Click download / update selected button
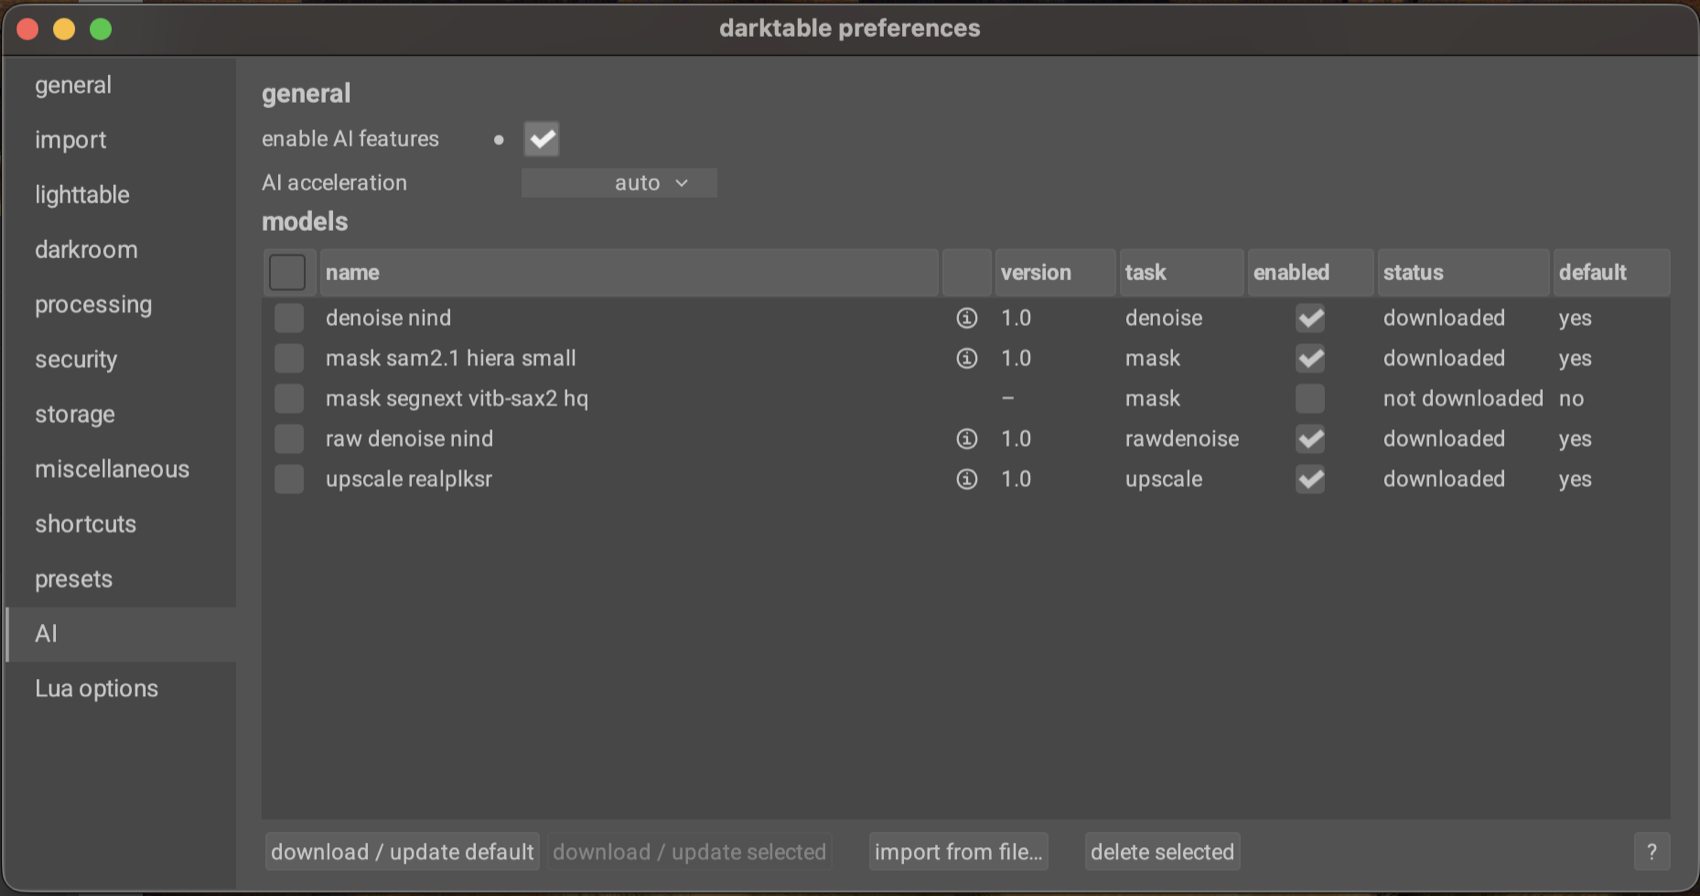Viewport: 1700px width, 896px height. tap(689, 852)
